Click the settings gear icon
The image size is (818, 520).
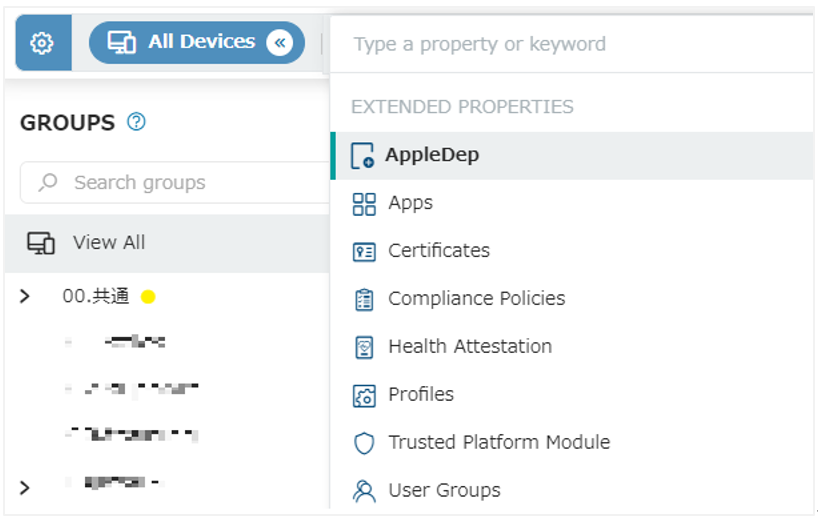click(x=42, y=44)
